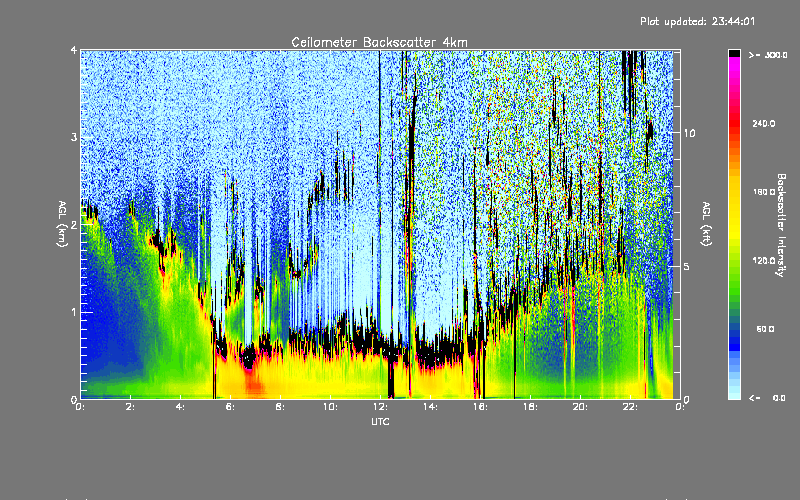Image resolution: width=800 pixels, height=500 pixels.
Task: Click the "8:" tick on UTC axis
Action: pyautogui.click(x=280, y=407)
